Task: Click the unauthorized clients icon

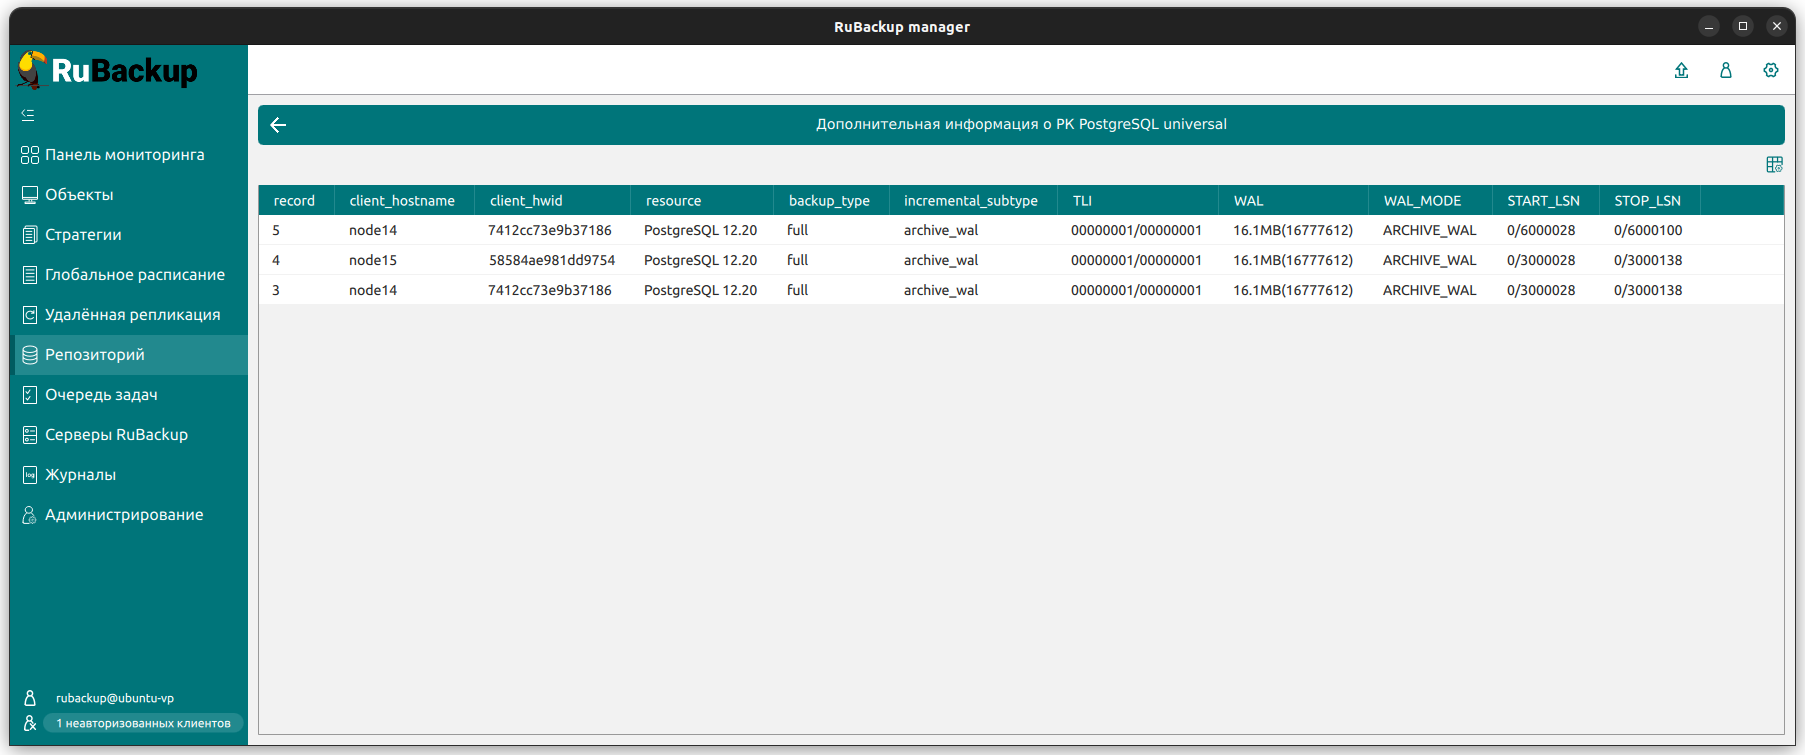Action: tap(30, 723)
